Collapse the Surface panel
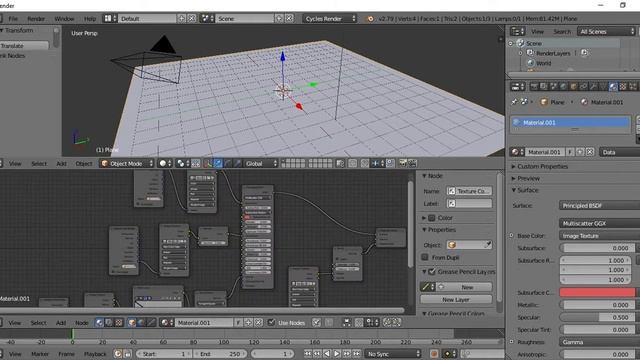Image resolution: width=640 pixels, height=360 pixels. click(527, 190)
